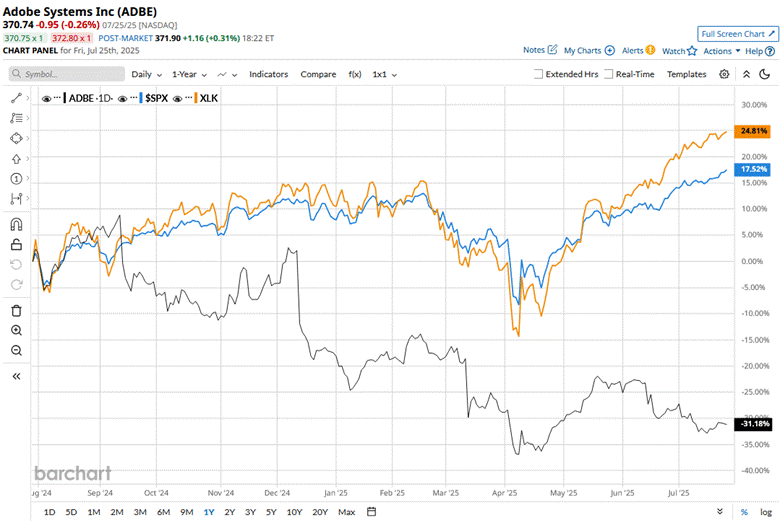
Task: Expand the trend line tool submenu arrow
Action: (28, 98)
